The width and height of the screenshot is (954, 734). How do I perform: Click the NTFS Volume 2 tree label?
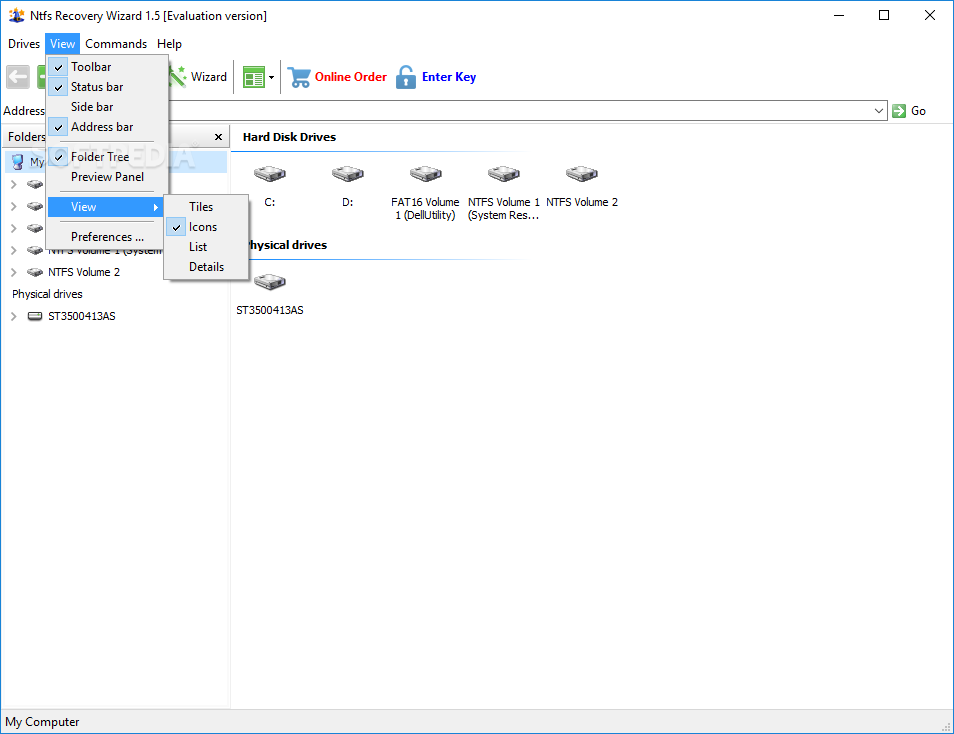84,272
